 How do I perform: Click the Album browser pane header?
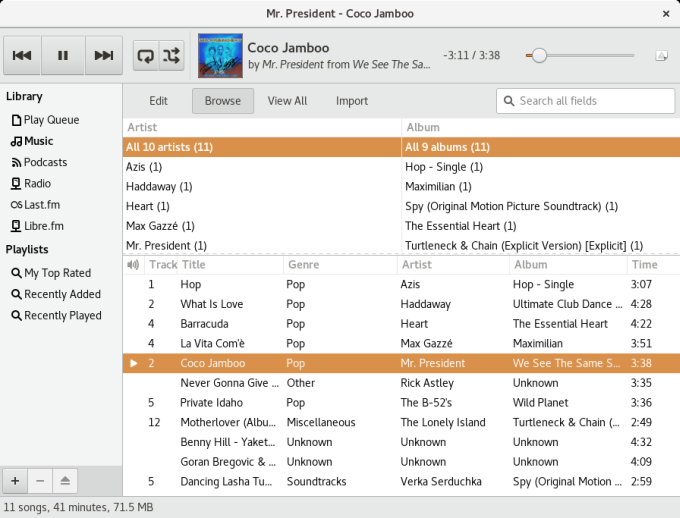tap(541, 128)
